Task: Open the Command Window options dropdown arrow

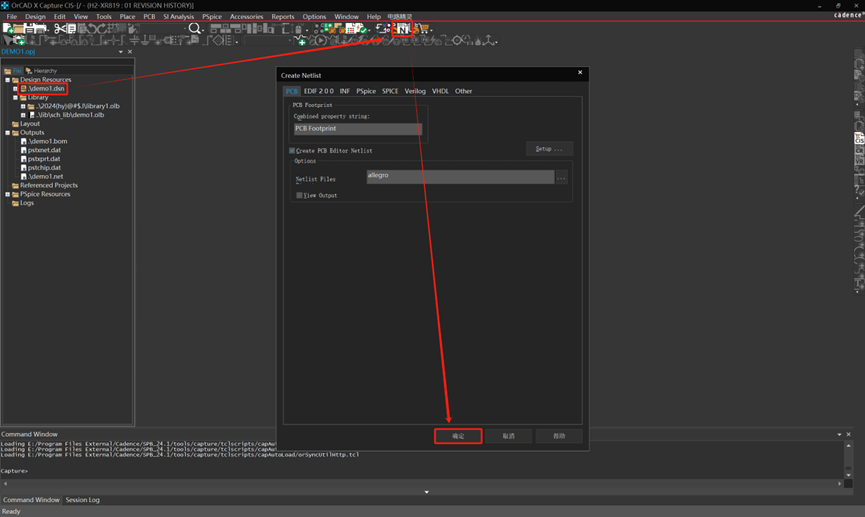Action: pyautogui.click(x=840, y=434)
